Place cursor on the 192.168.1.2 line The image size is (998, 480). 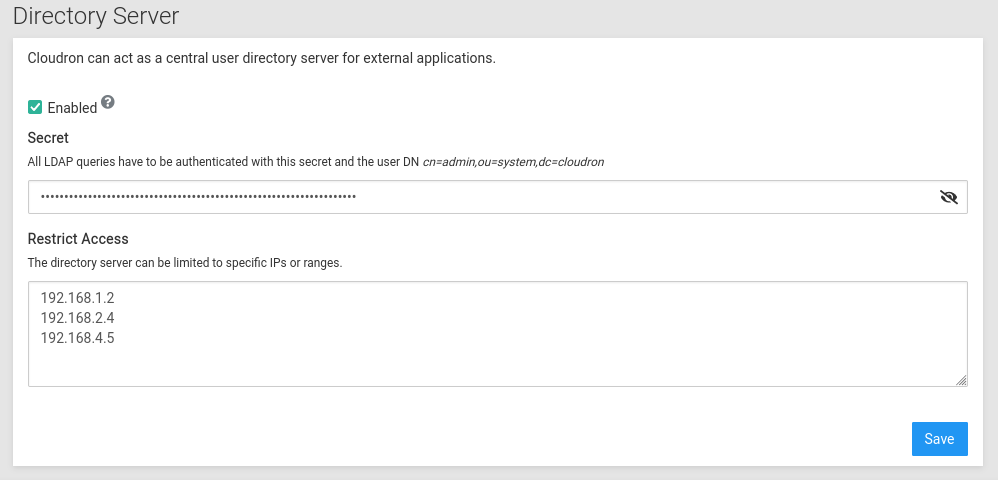[x=77, y=297]
